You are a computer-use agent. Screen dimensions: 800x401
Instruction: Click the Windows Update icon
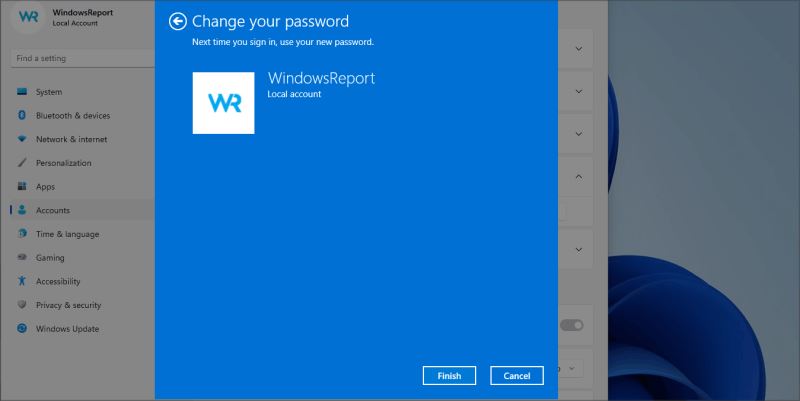coord(22,329)
